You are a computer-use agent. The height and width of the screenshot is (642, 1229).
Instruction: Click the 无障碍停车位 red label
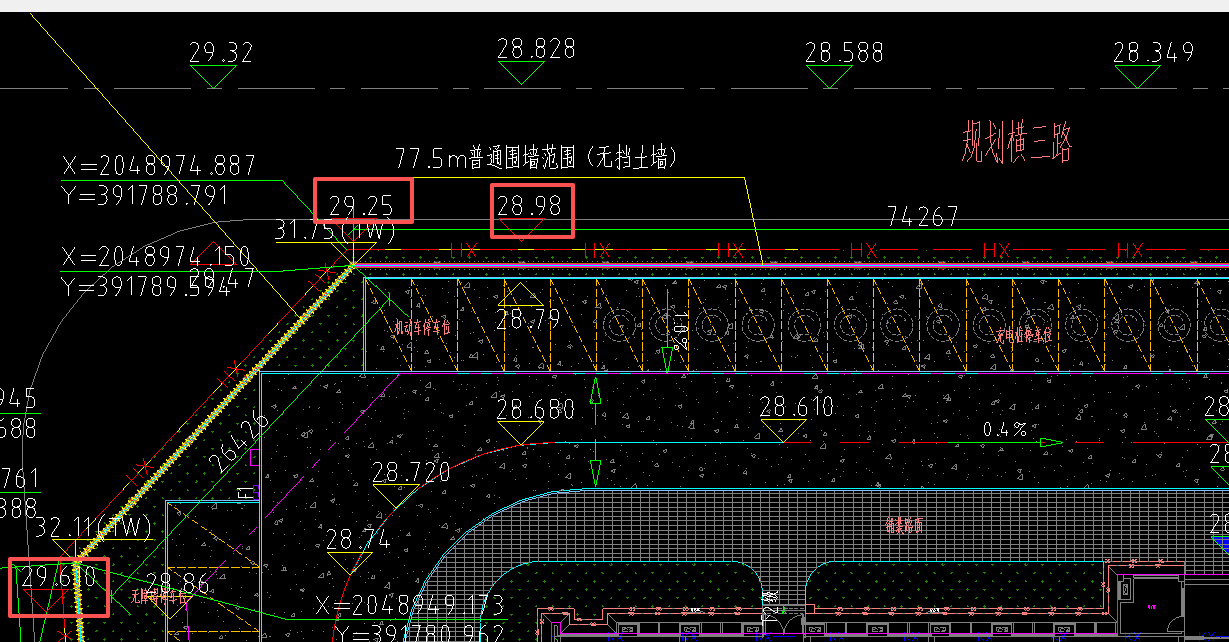click(161, 596)
